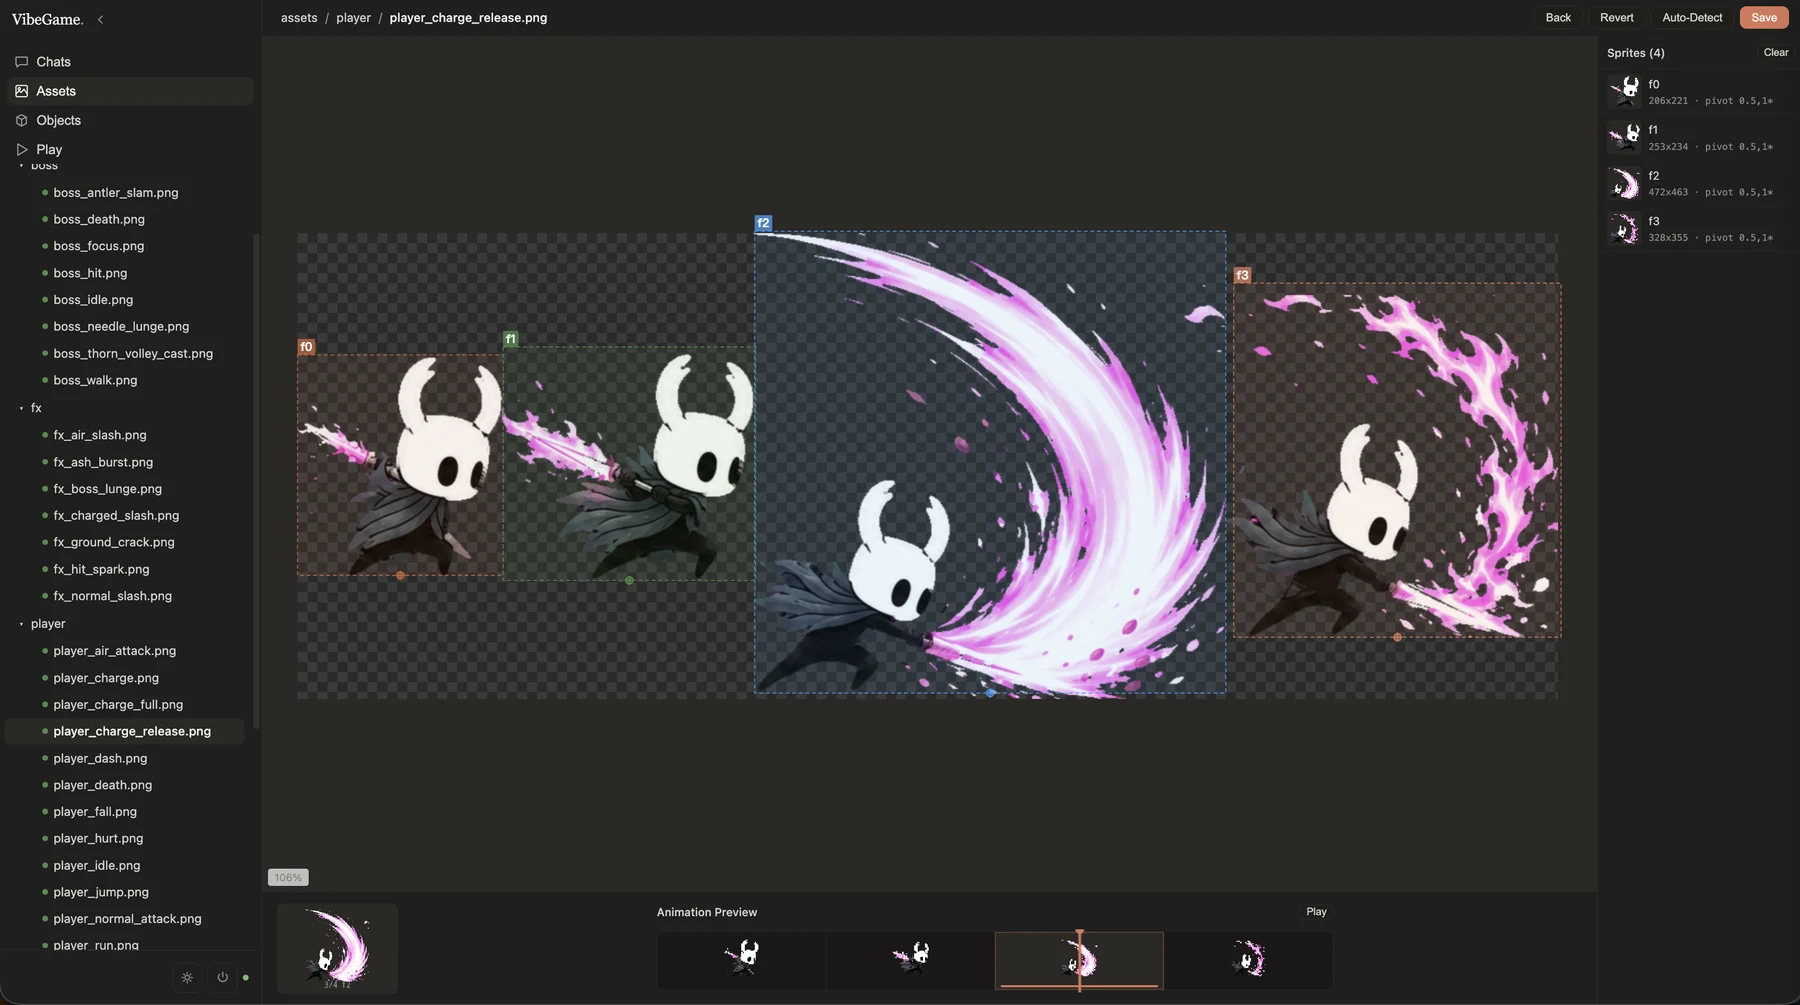
Task: Open player_air_attack.png
Action: pyautogui.click(x=114, y=651)
